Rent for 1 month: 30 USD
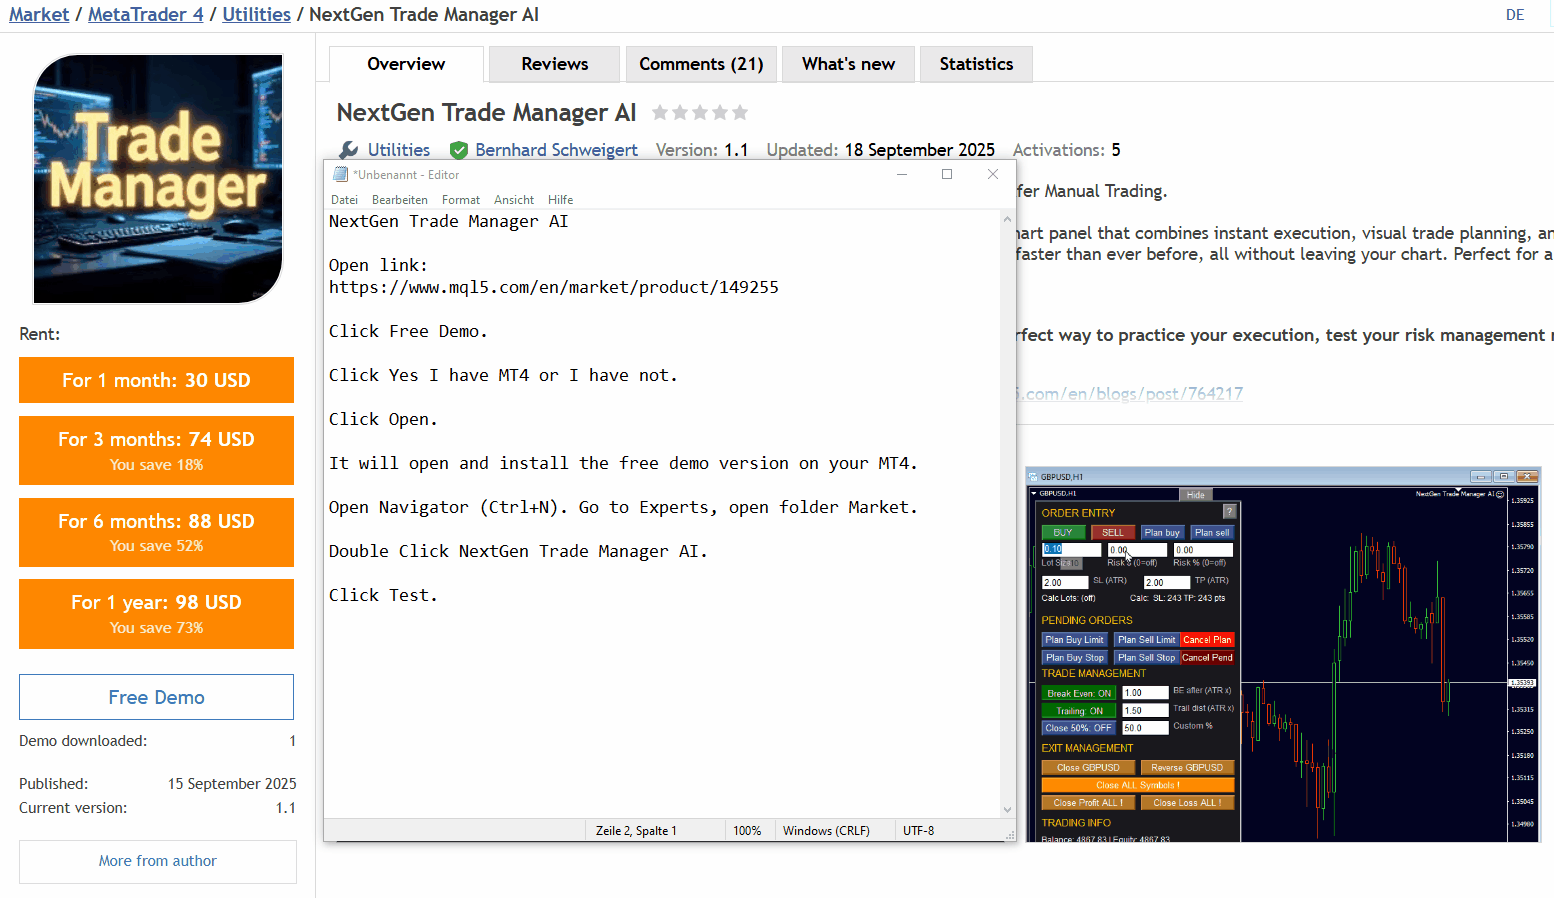This screenshot has width=1554, height=898. coord(156,380)
